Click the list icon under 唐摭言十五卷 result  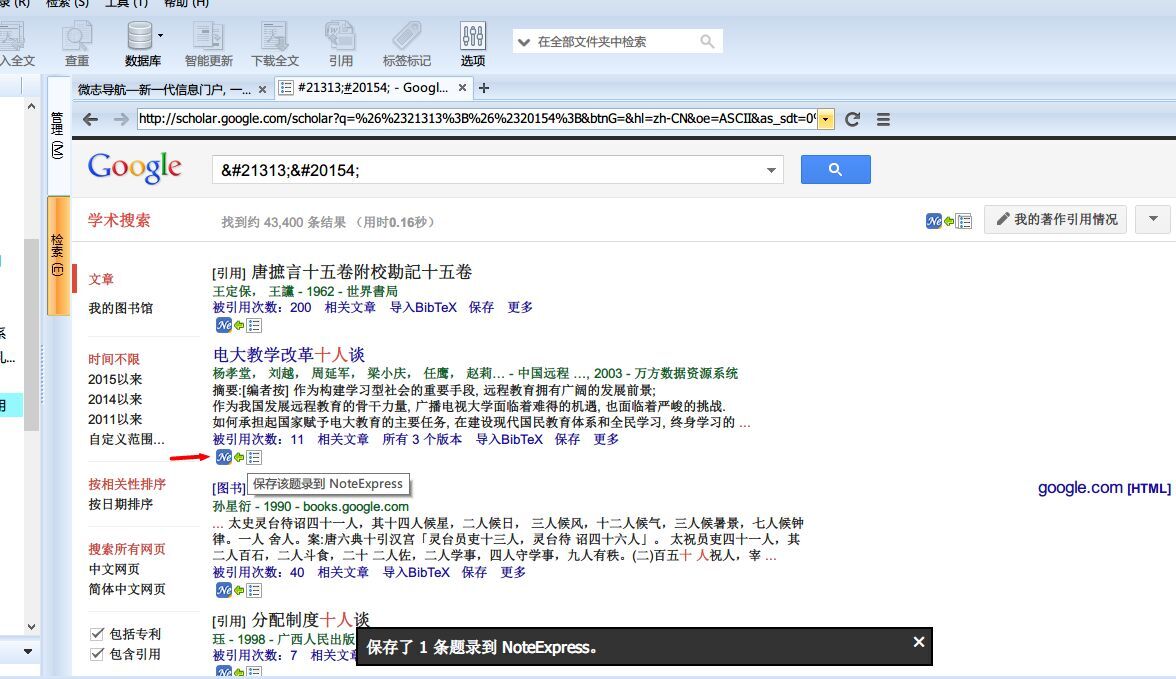254,326
